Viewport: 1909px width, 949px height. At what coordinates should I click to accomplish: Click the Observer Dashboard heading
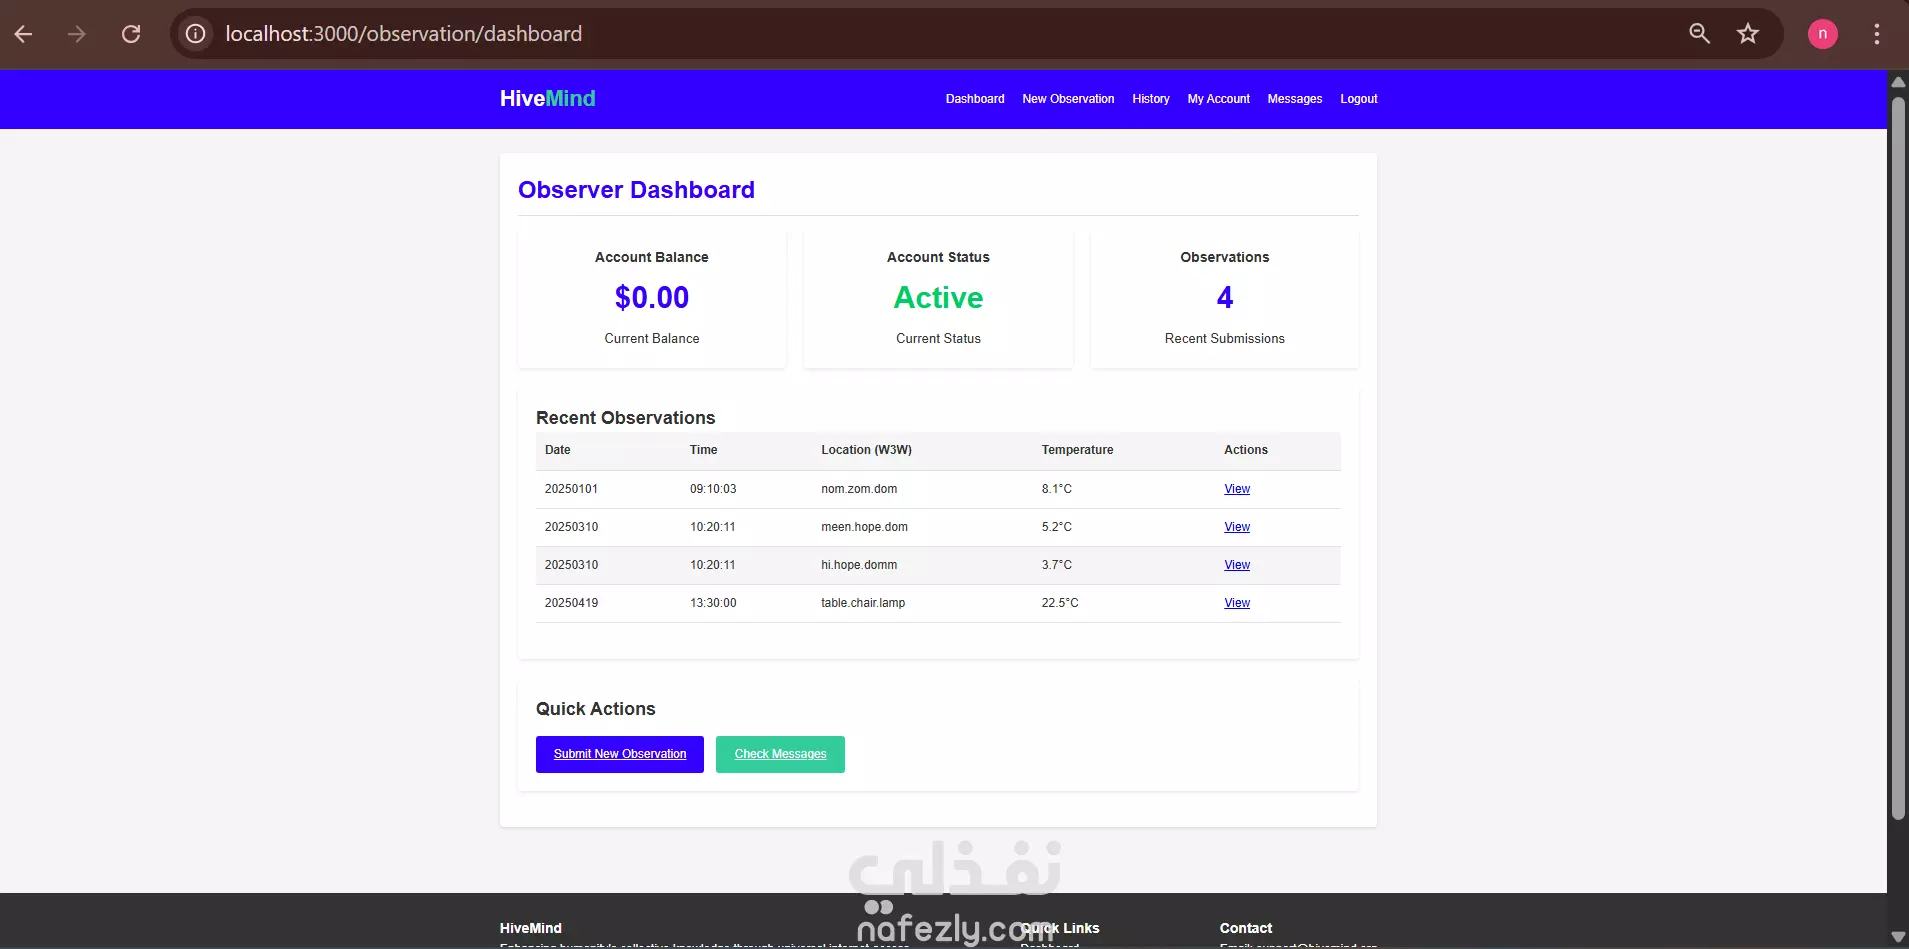click(636, 190)
